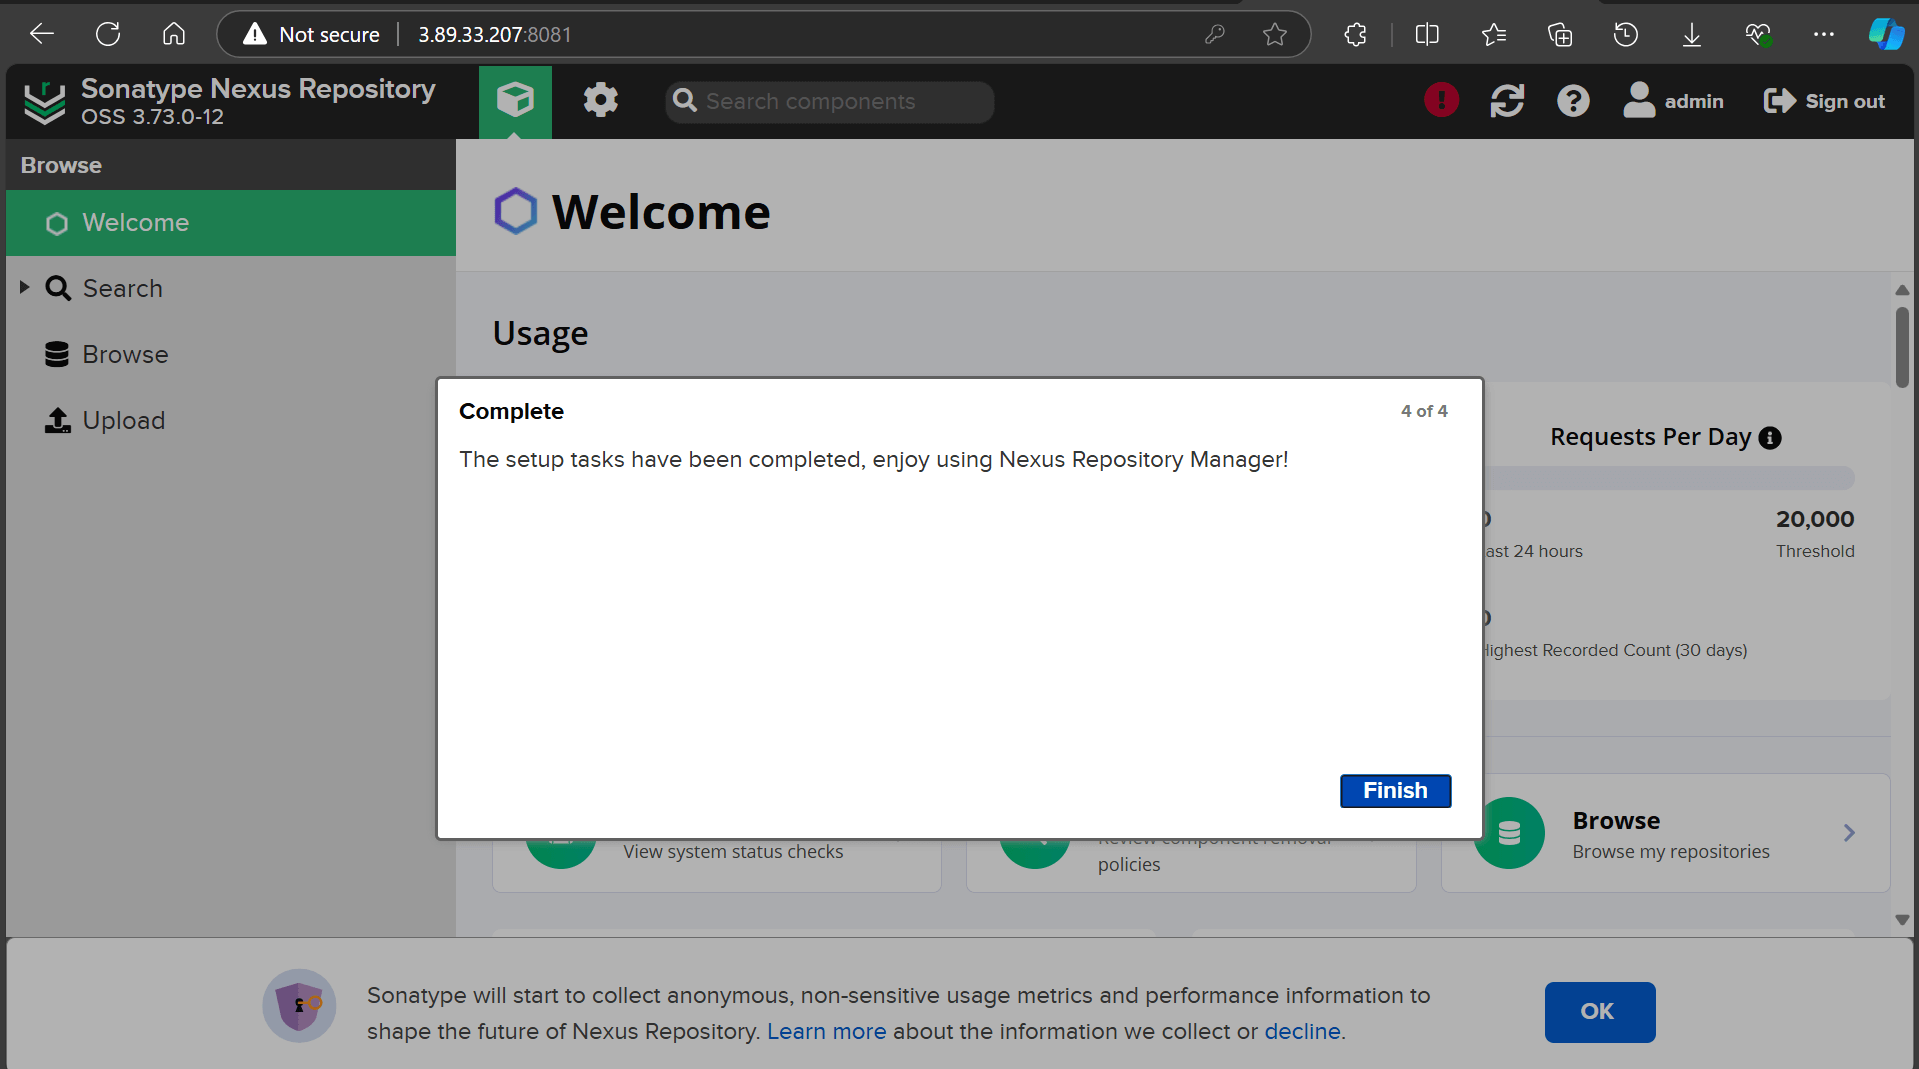Select Upload in the sidebar

[x=122, y=420]
